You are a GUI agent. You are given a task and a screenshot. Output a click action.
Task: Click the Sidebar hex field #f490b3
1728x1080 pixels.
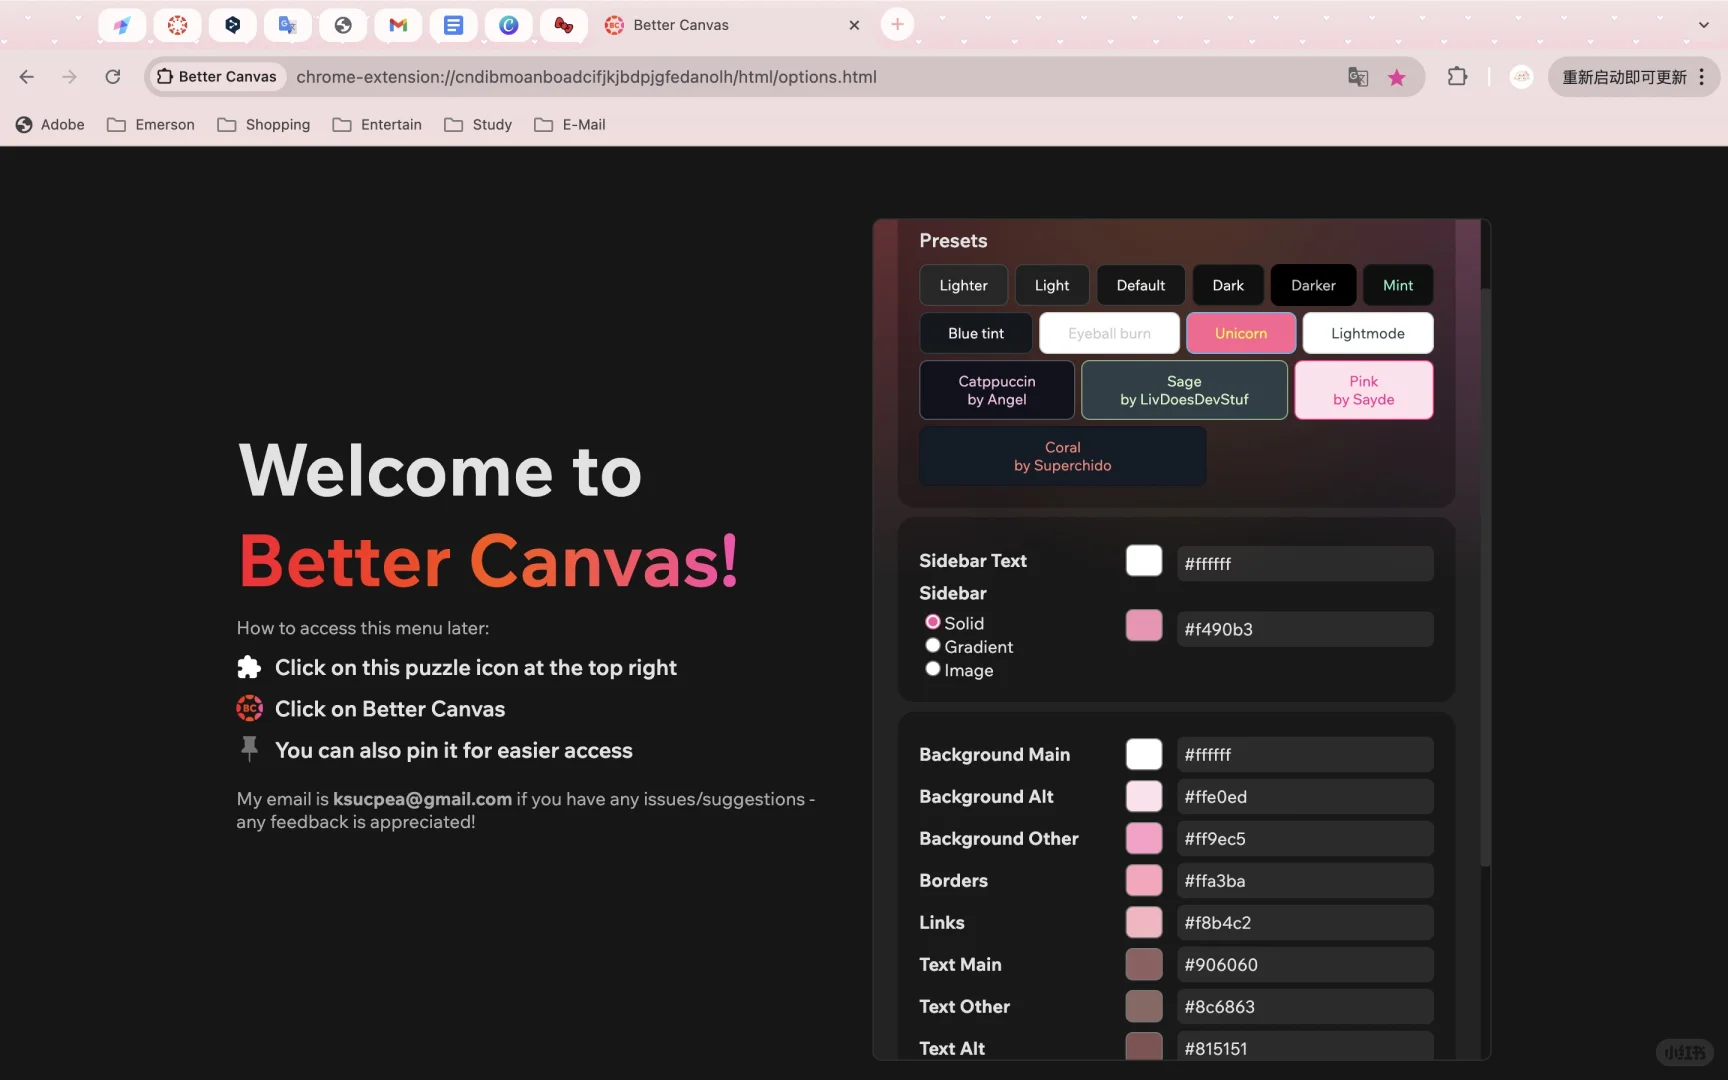click(x=1305, y=629)
